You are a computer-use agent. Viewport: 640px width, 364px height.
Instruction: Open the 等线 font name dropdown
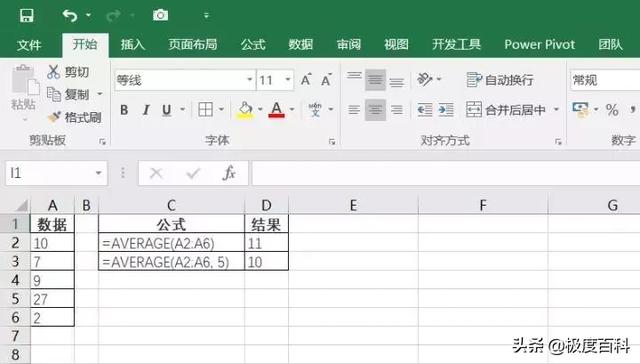250,80
